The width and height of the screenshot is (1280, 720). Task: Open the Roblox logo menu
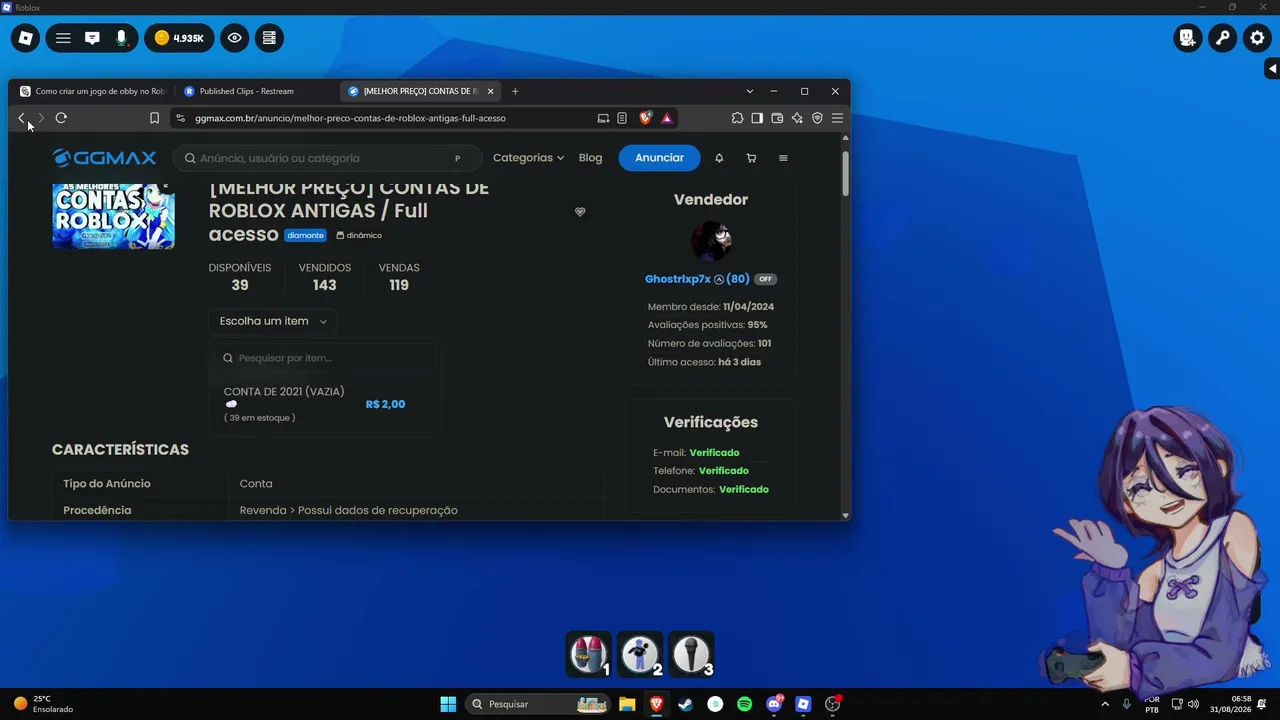point(25,38)
